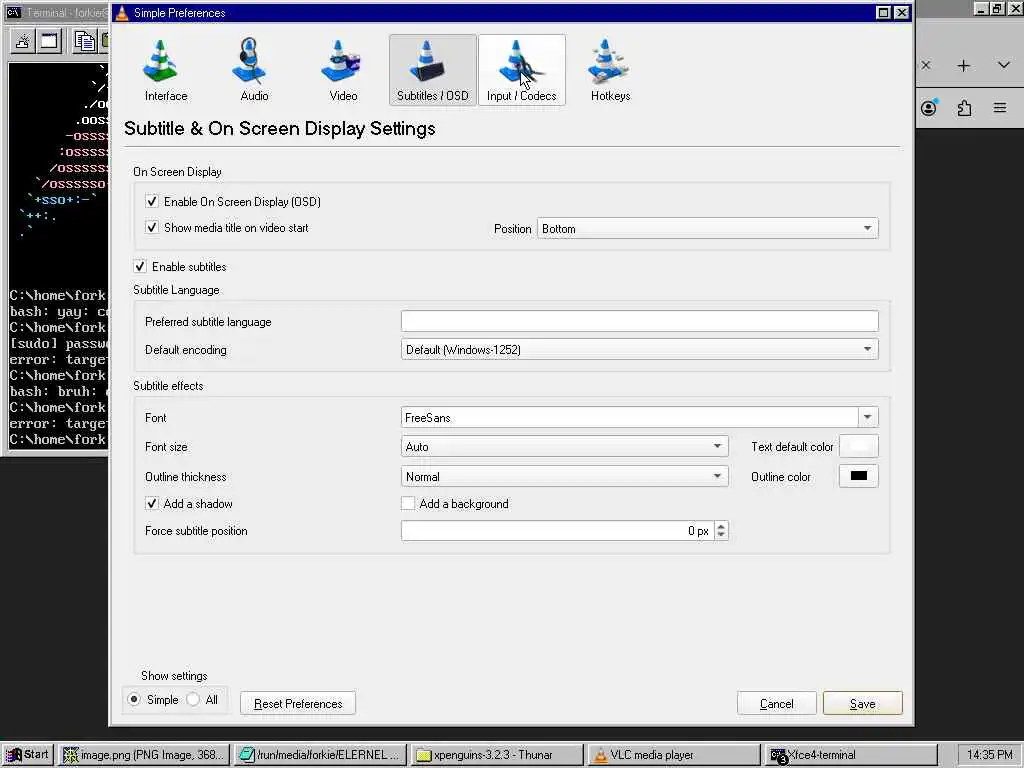
Task: Increase Force subtitle position stepper
Action: click(721, 526)
